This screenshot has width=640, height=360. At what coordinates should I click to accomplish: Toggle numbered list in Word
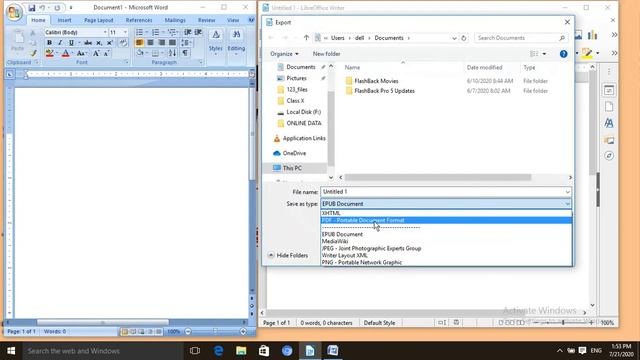[x=156, y=32]
